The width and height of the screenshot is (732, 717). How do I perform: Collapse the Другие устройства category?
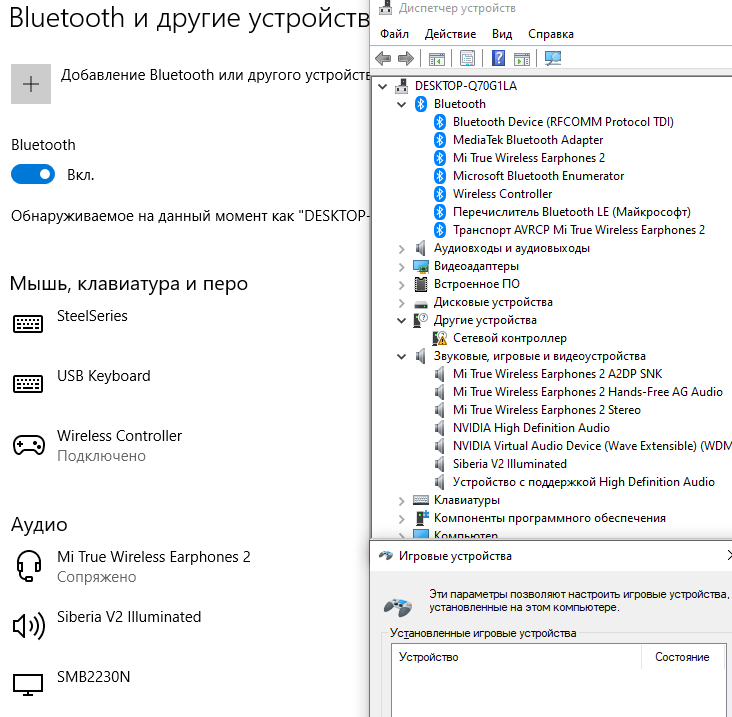[401, 320]
